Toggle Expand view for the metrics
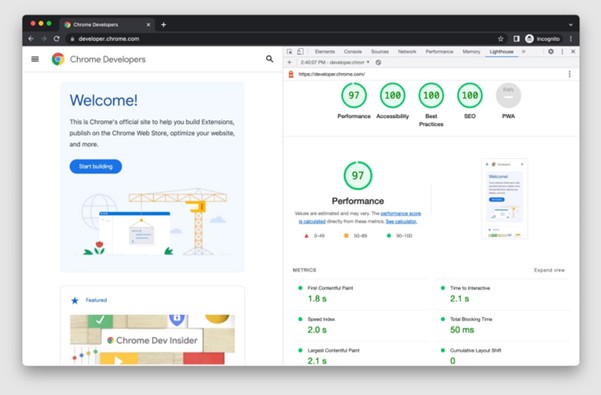Screen dimensions: 601x395 pyautogui.click(x=549, y=270)
